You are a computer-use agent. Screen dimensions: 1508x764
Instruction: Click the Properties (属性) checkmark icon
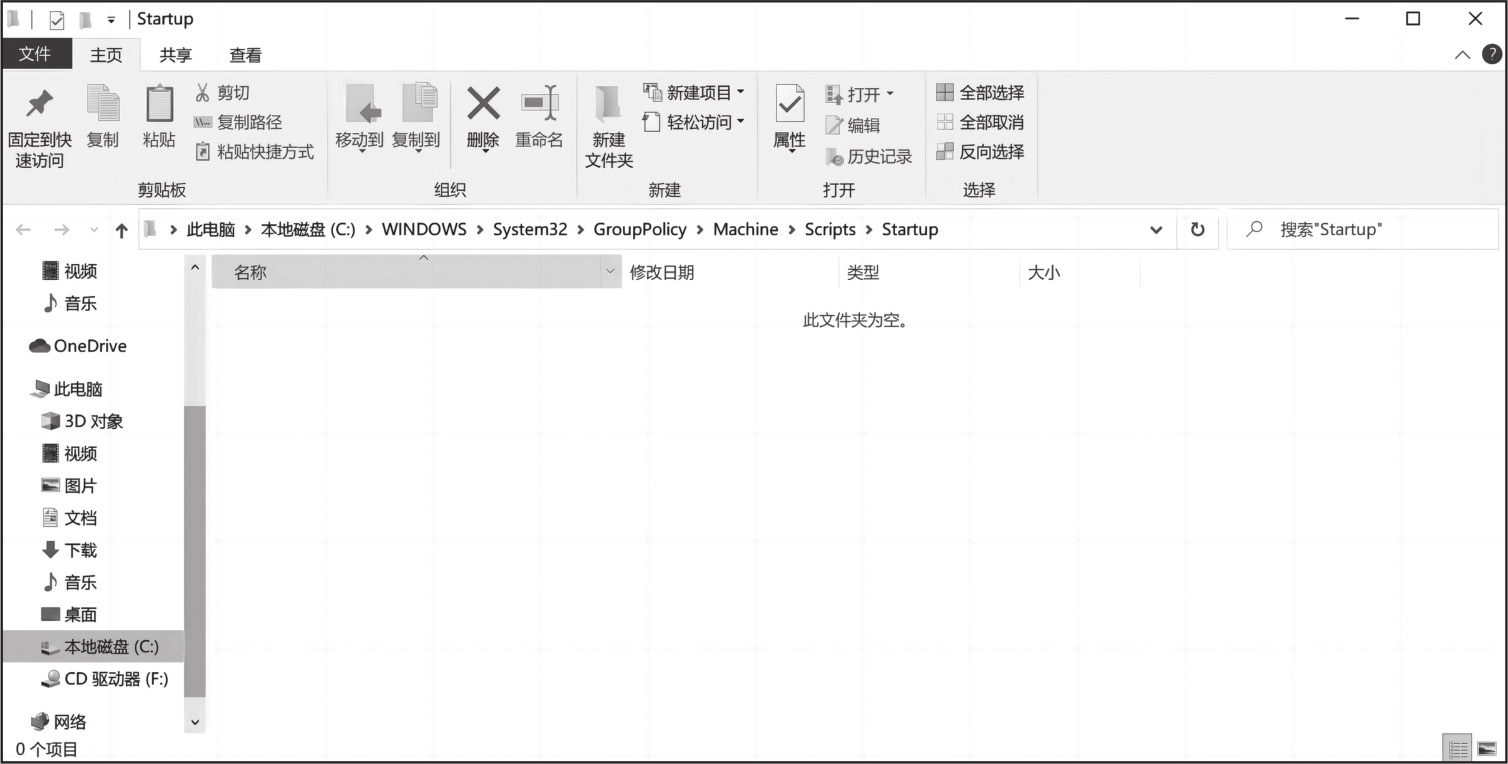point(790,104)
